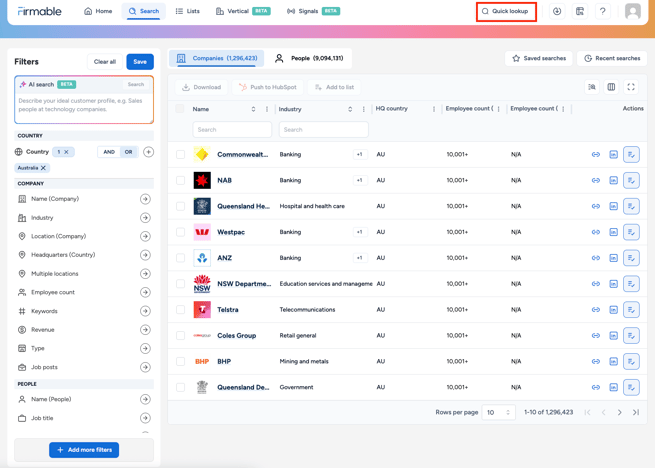Click the Firmable logo
Screen dimensions: 655x468
coord(40,11)
